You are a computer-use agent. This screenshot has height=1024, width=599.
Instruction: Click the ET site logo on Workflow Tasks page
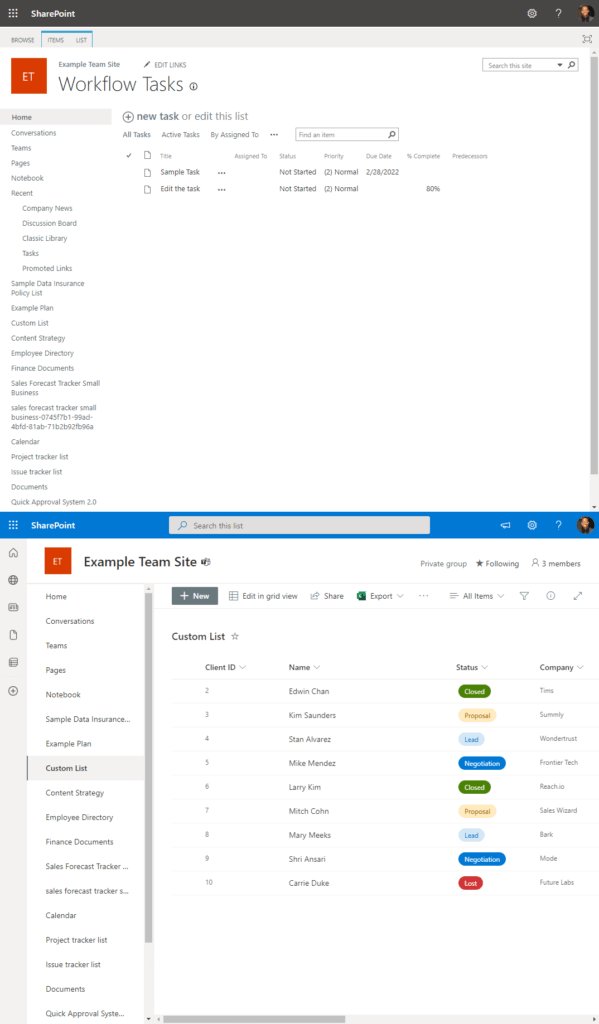tap(29, 76)
